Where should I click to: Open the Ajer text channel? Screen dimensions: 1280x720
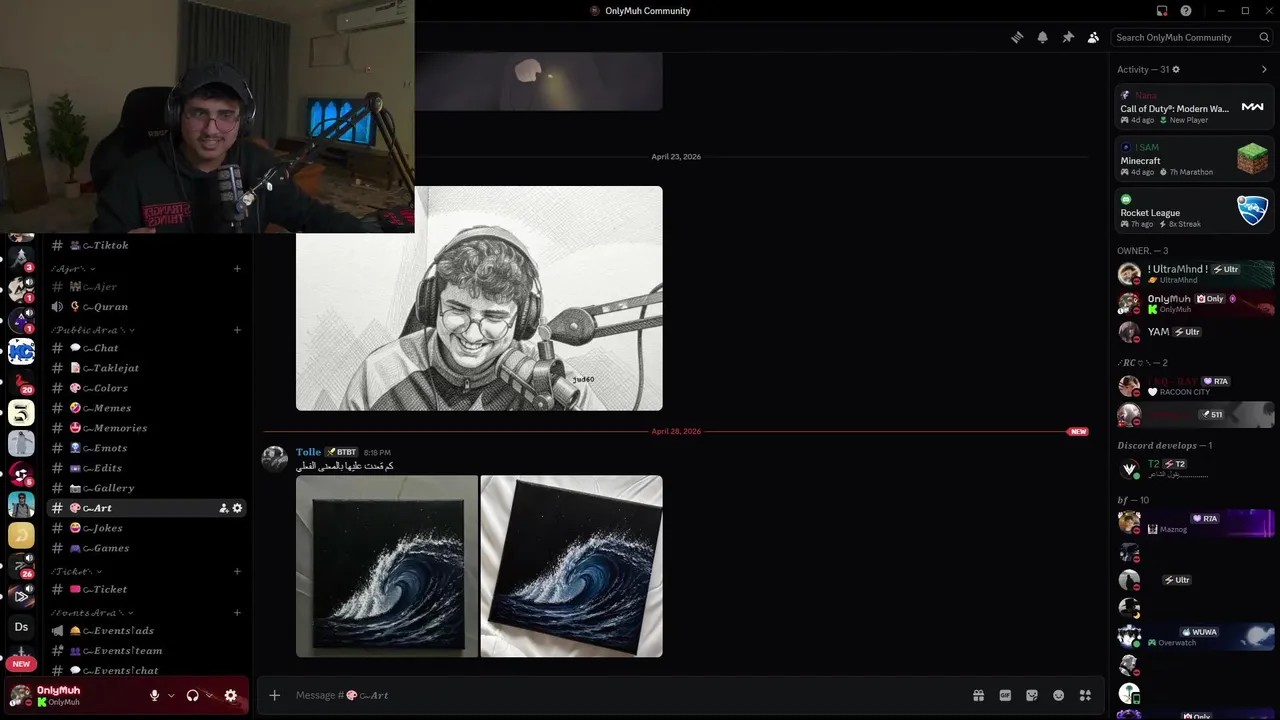point(147,287)
